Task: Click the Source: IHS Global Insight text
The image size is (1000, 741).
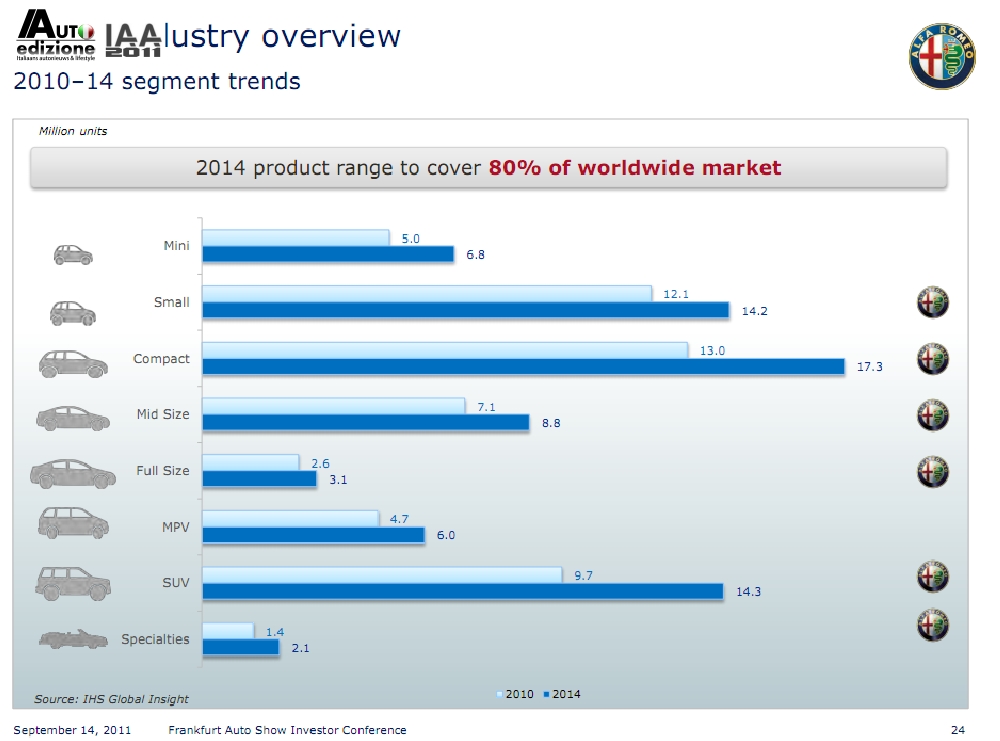Action: click(x=111, y=698)
